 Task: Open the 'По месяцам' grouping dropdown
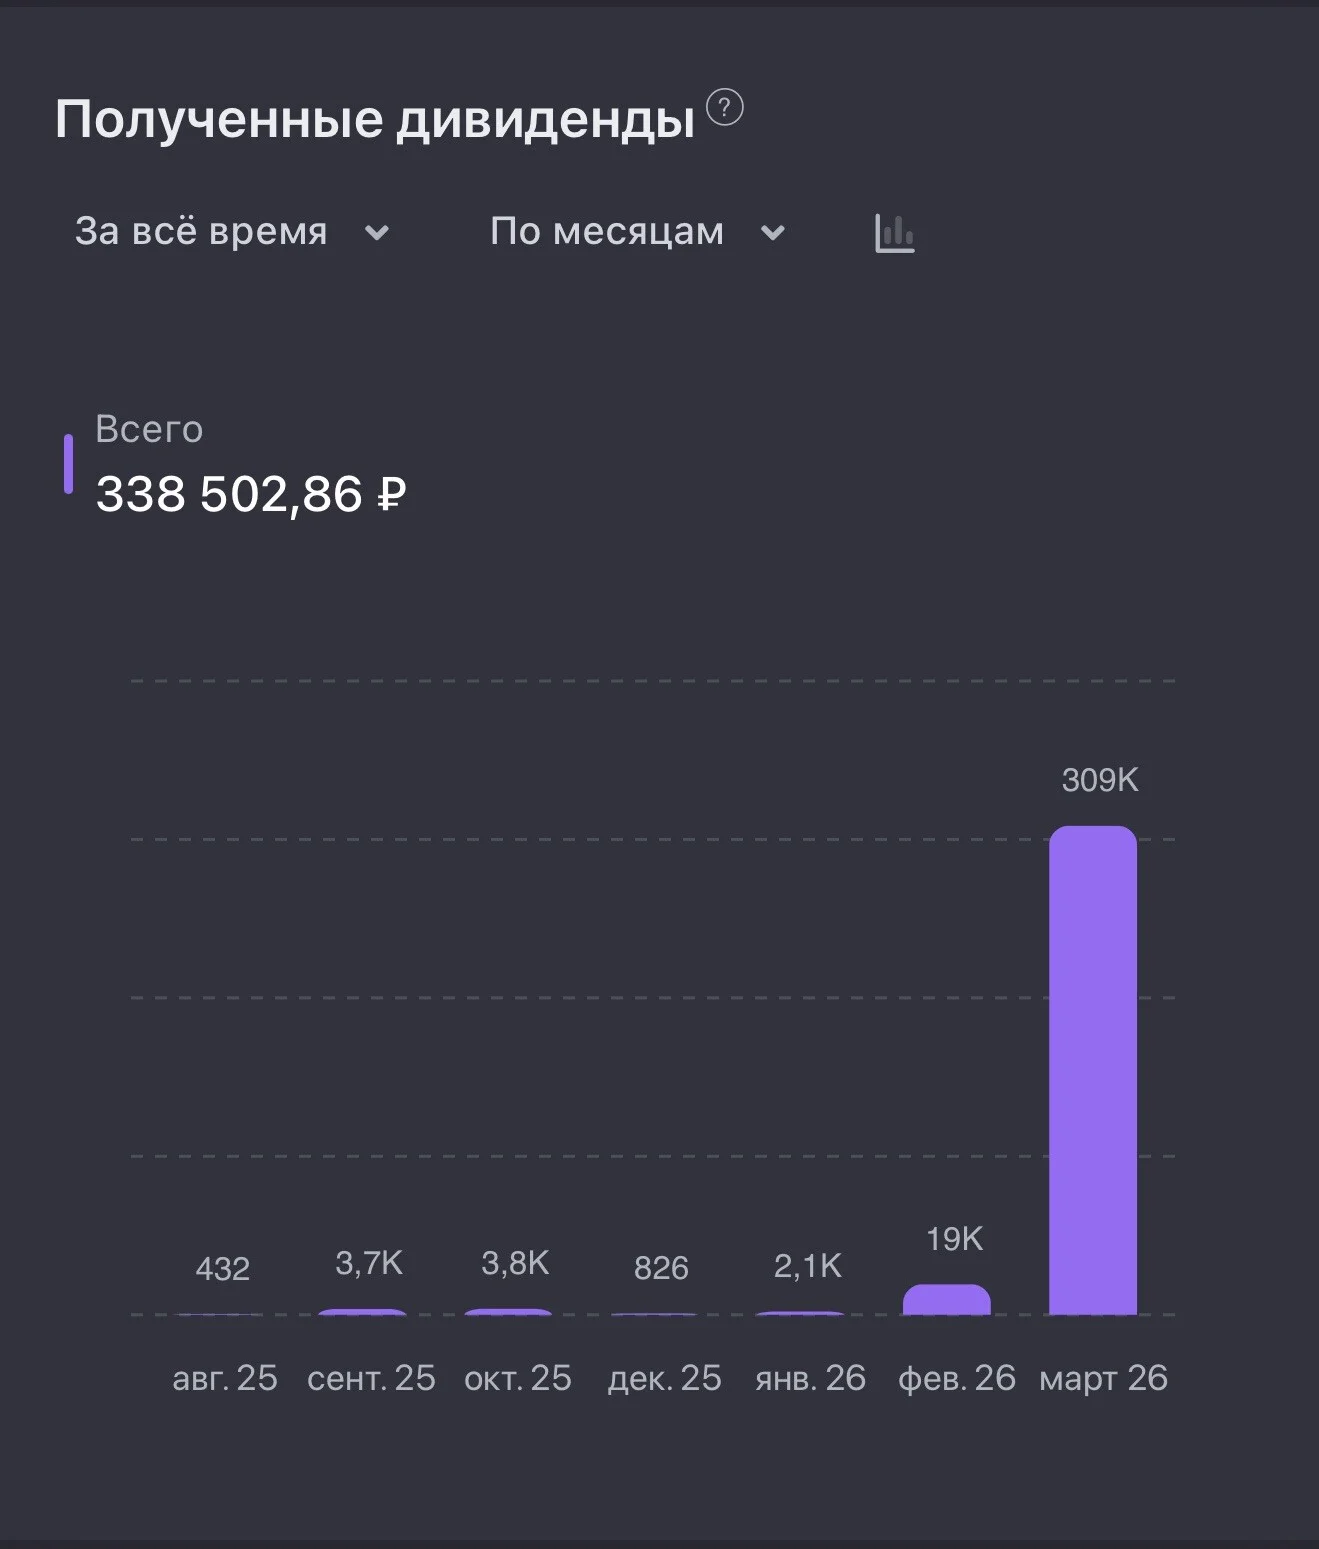pyautogui.click(x=638, y=232)
